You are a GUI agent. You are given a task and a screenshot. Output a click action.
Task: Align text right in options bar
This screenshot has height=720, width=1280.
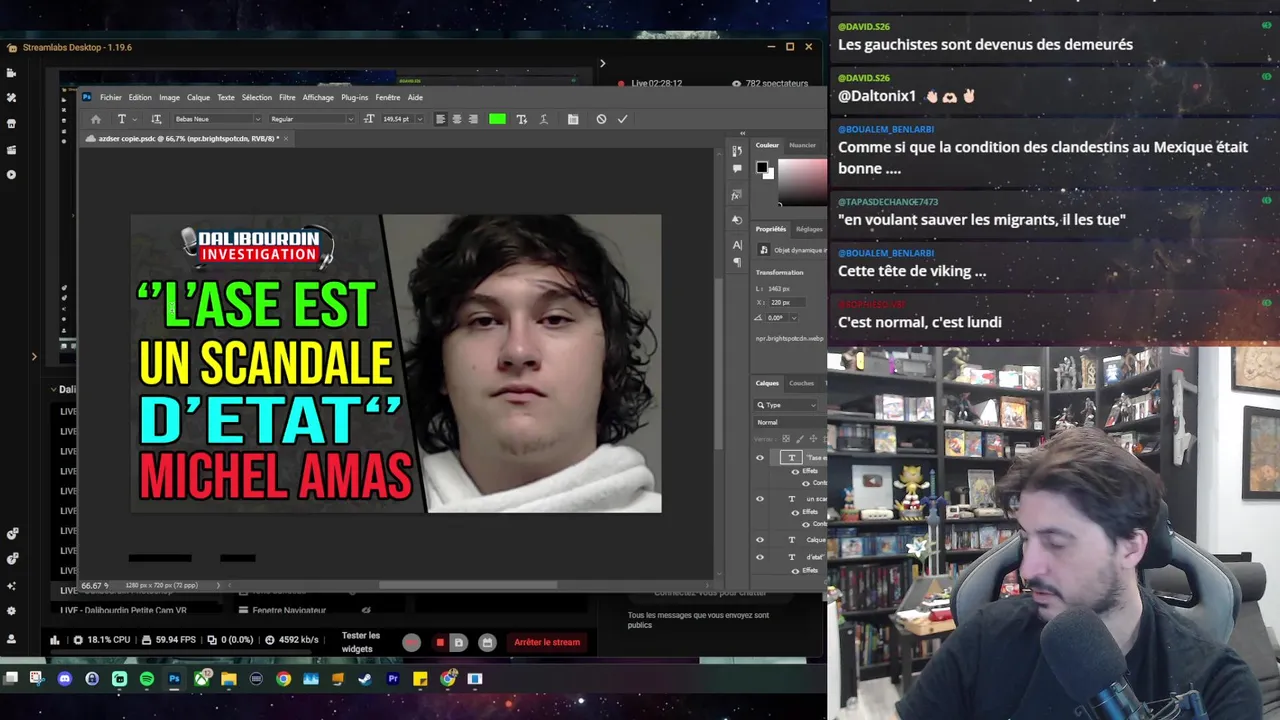click(473, 119)
